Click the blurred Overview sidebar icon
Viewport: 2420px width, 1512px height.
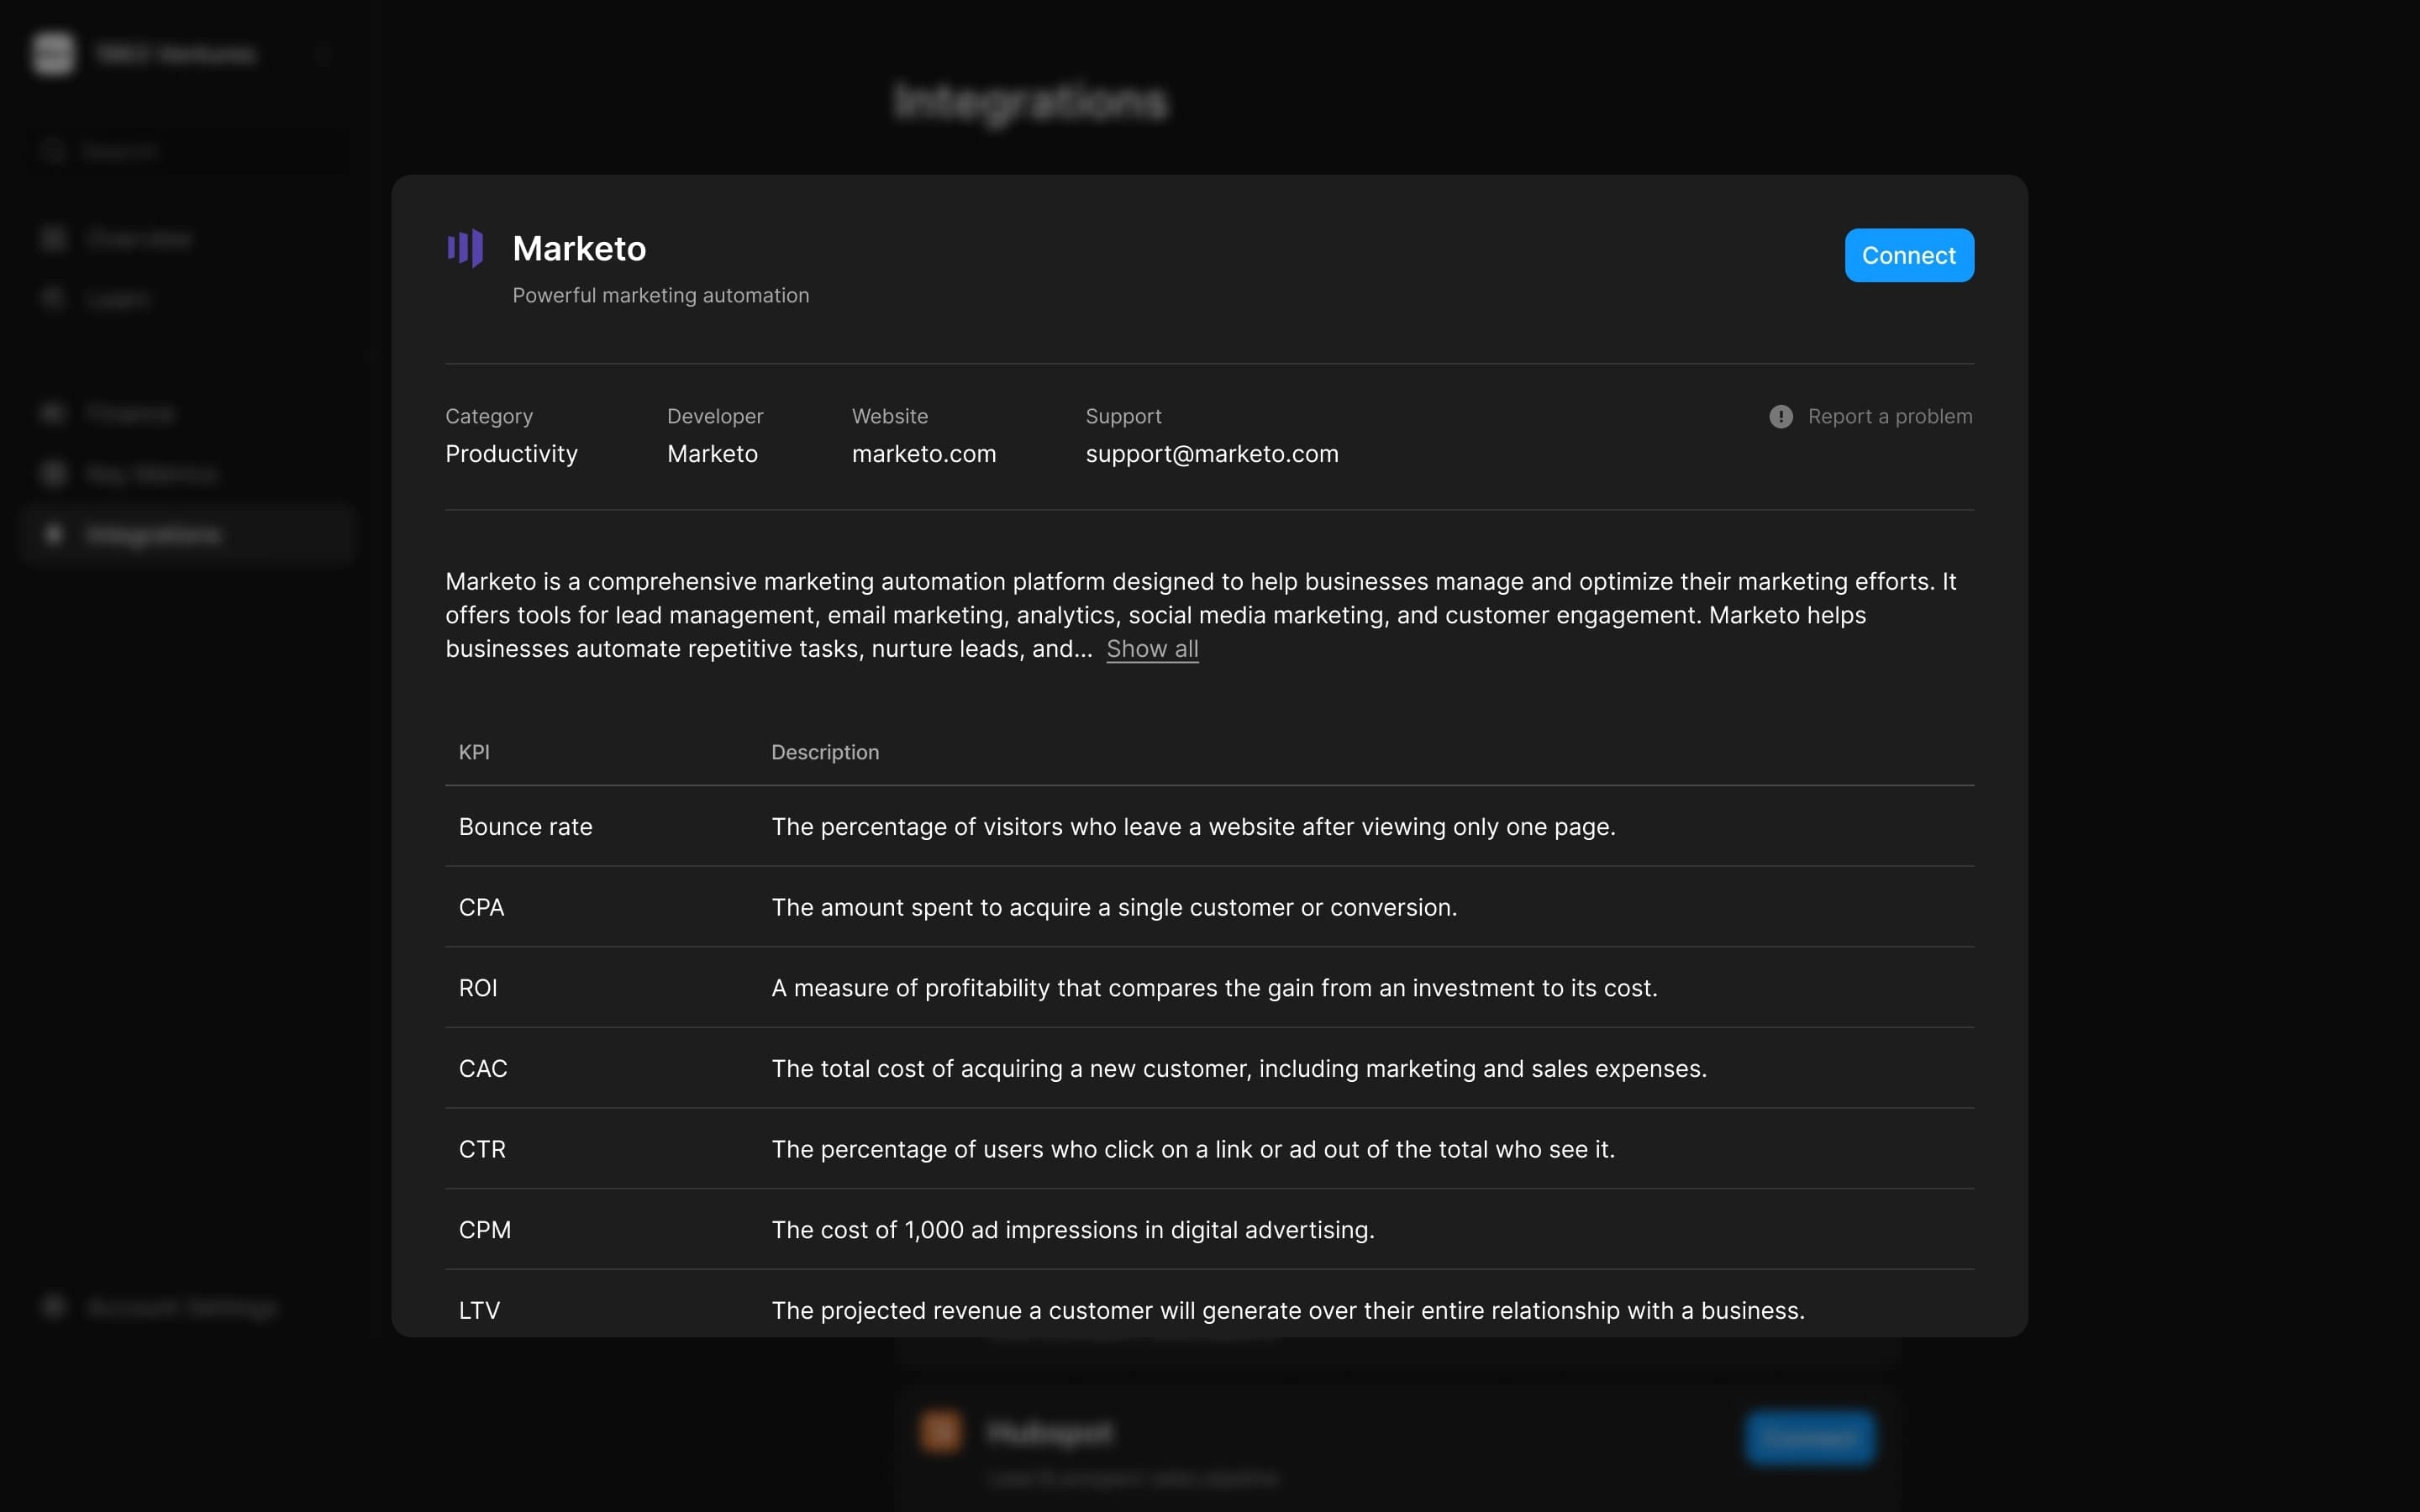(54, 239)
